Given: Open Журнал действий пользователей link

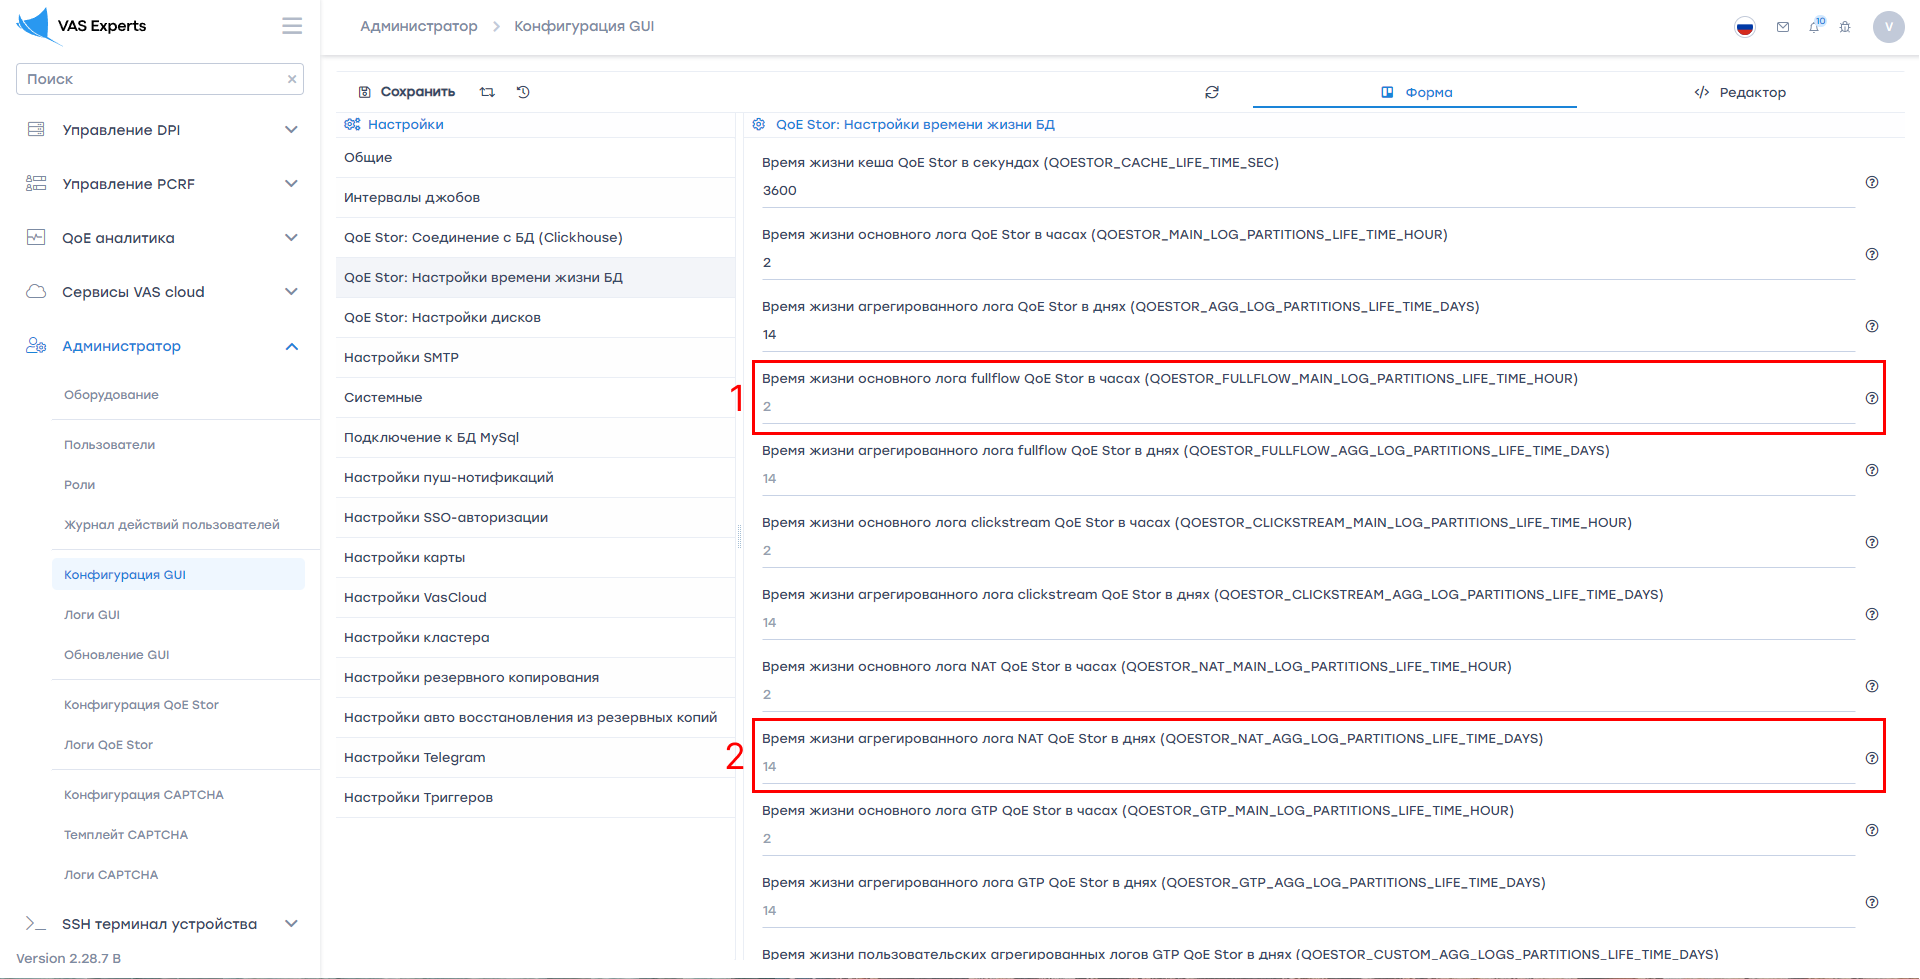Looking at the screenshot, I should 172,525.
